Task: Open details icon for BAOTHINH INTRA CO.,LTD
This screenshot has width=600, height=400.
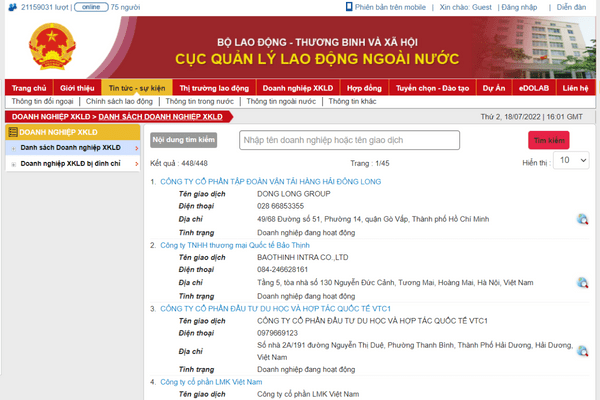Action: click(x=582, y=282)
